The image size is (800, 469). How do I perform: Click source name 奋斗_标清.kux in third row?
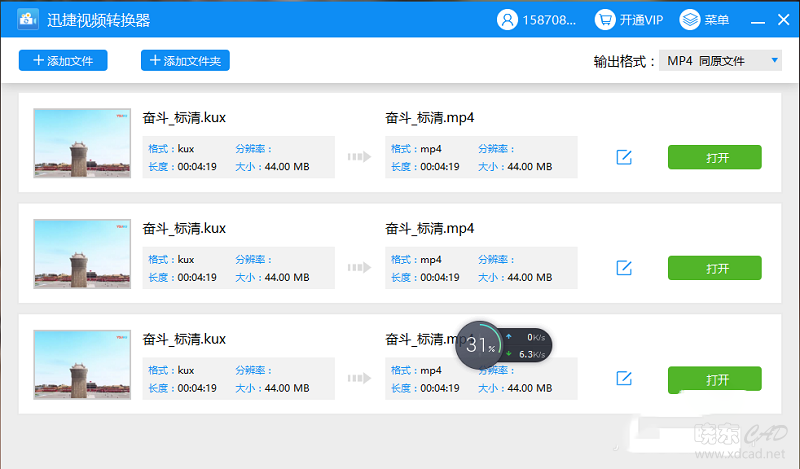click(x=184, y=339)
